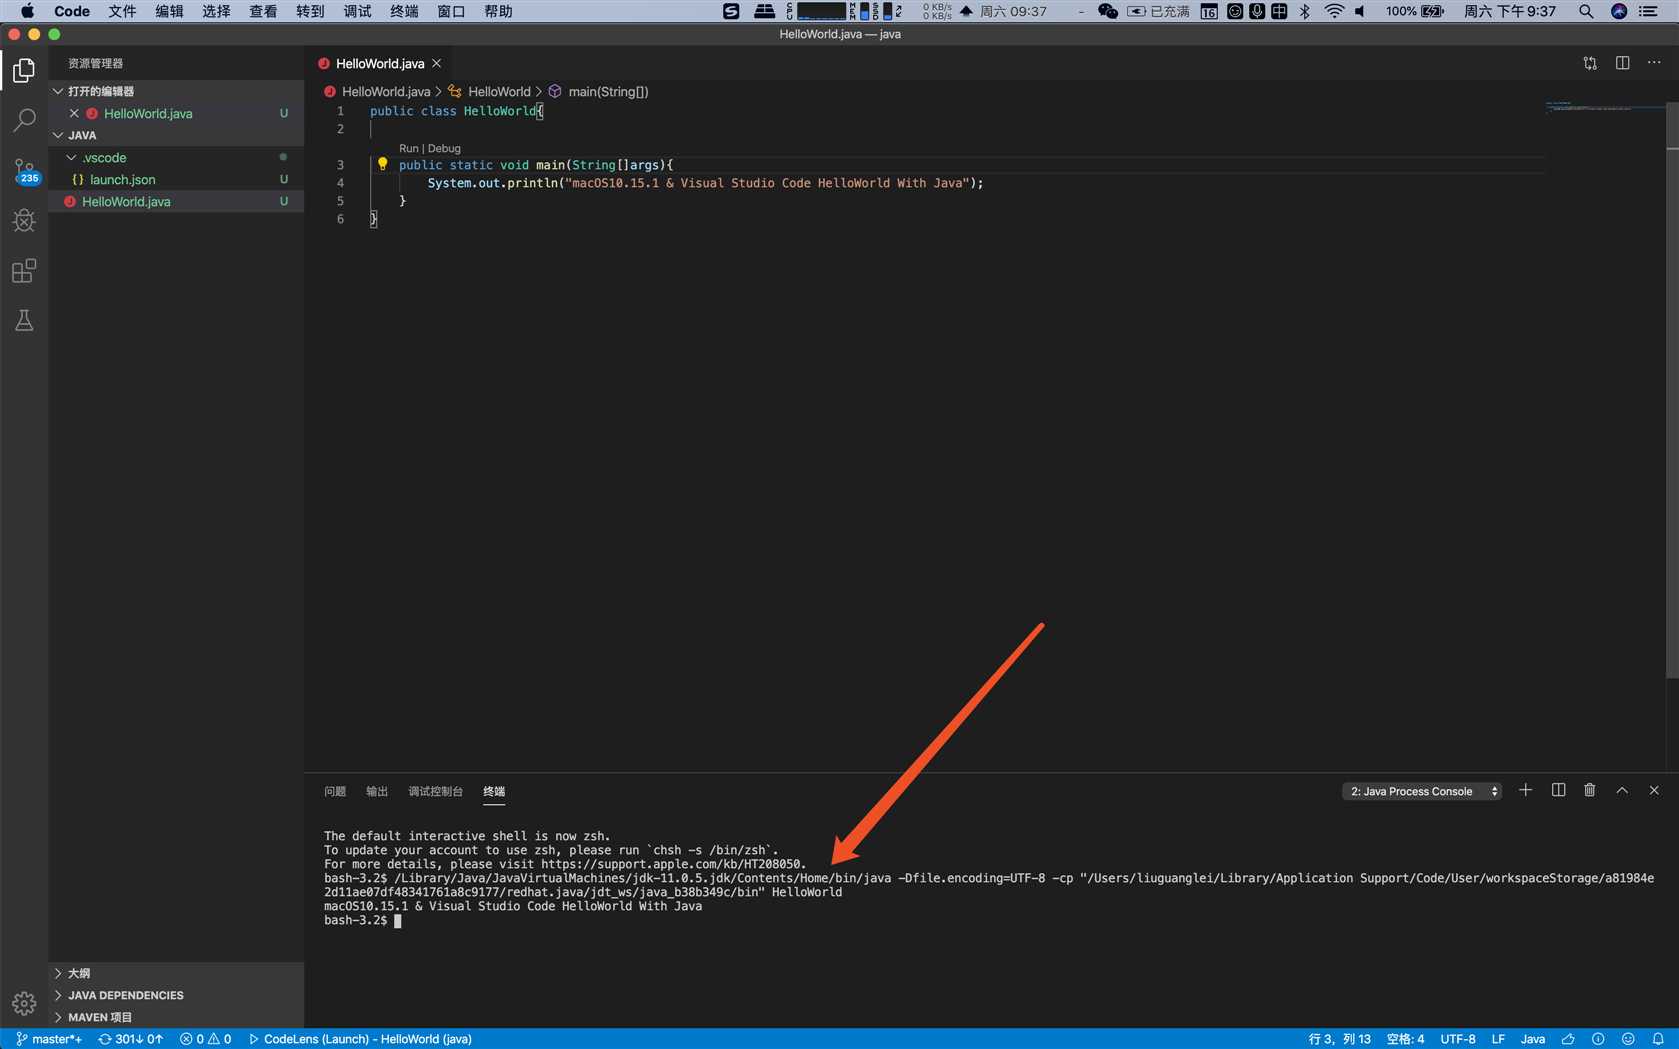Close HelloWorld.java in open editors list

[74, 113]
